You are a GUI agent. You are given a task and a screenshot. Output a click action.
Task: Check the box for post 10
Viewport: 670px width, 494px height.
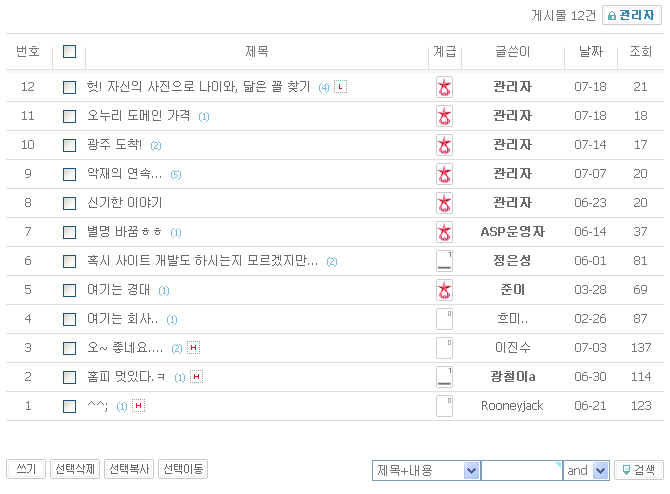tap(69, 145)
